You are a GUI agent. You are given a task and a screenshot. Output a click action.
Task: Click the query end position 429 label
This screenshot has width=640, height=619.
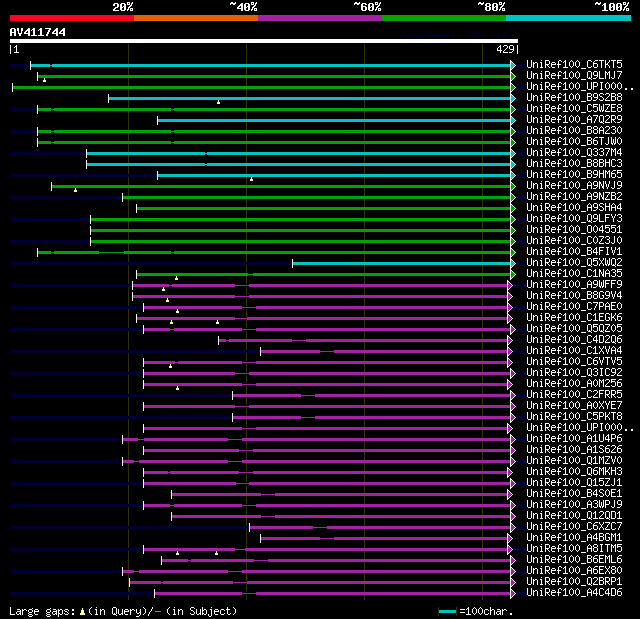pos(505,49)
